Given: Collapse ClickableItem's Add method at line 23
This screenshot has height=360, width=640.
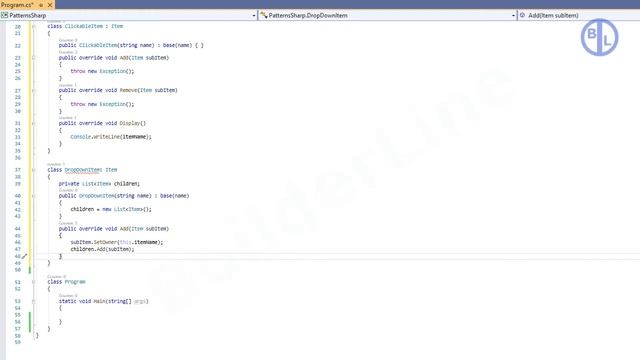Looking at the screenshot, I should 34,58.
